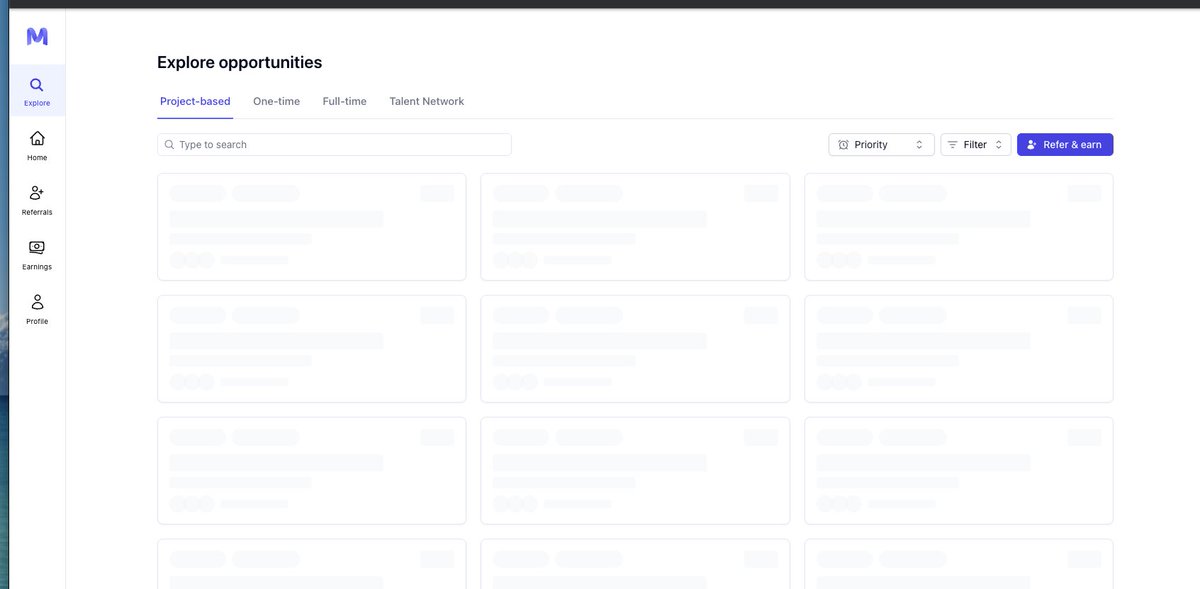Image resolution: width=1200 pixels, height=589 pixels.
Task: Select the Project-based tab
Action: pyautogui.click(x=195, y=102)
